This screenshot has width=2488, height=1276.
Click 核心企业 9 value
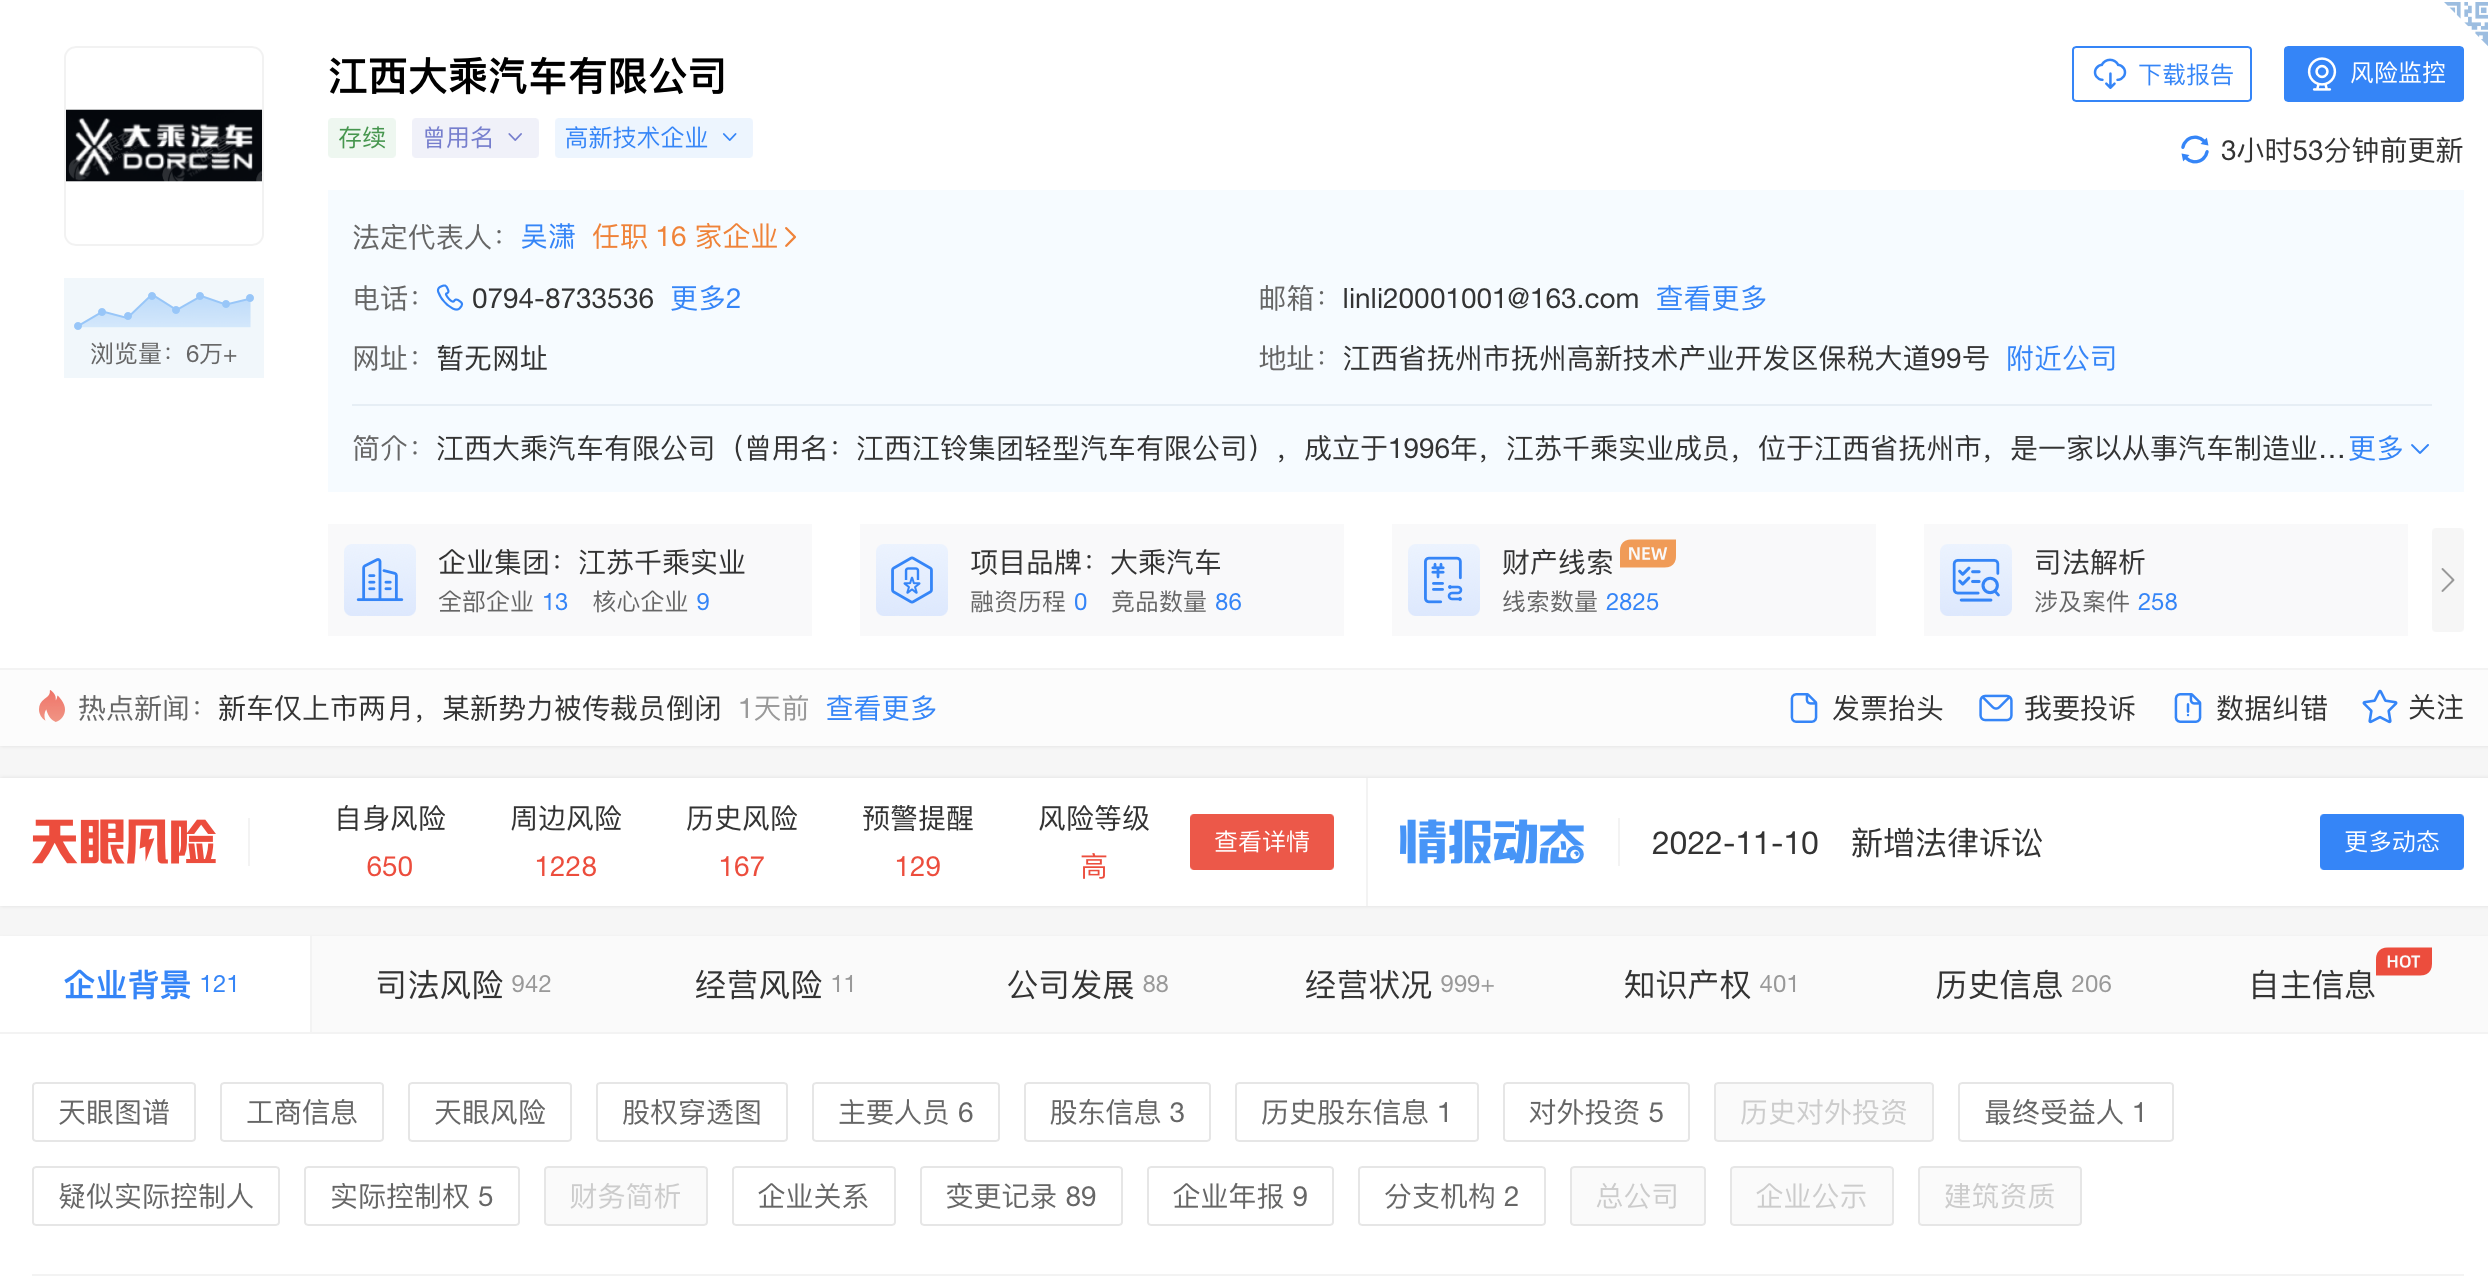coord(703,602)
